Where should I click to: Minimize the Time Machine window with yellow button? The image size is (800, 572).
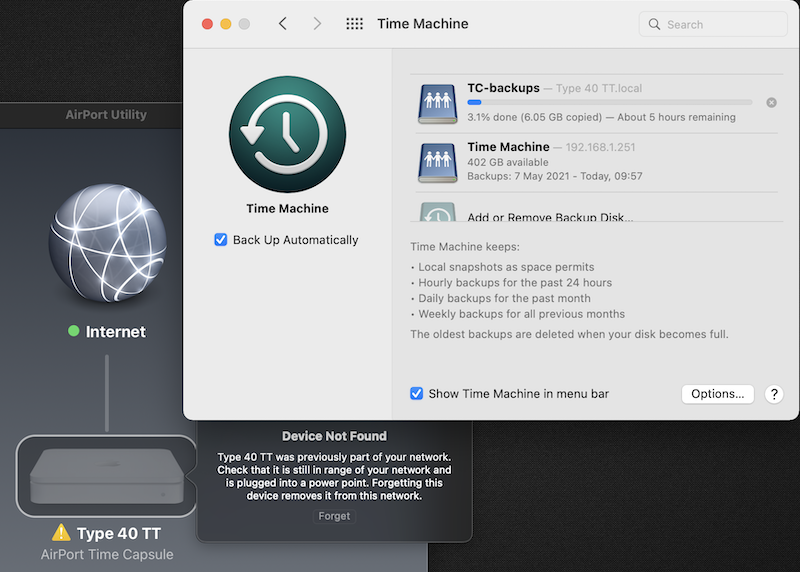point(226,24)
